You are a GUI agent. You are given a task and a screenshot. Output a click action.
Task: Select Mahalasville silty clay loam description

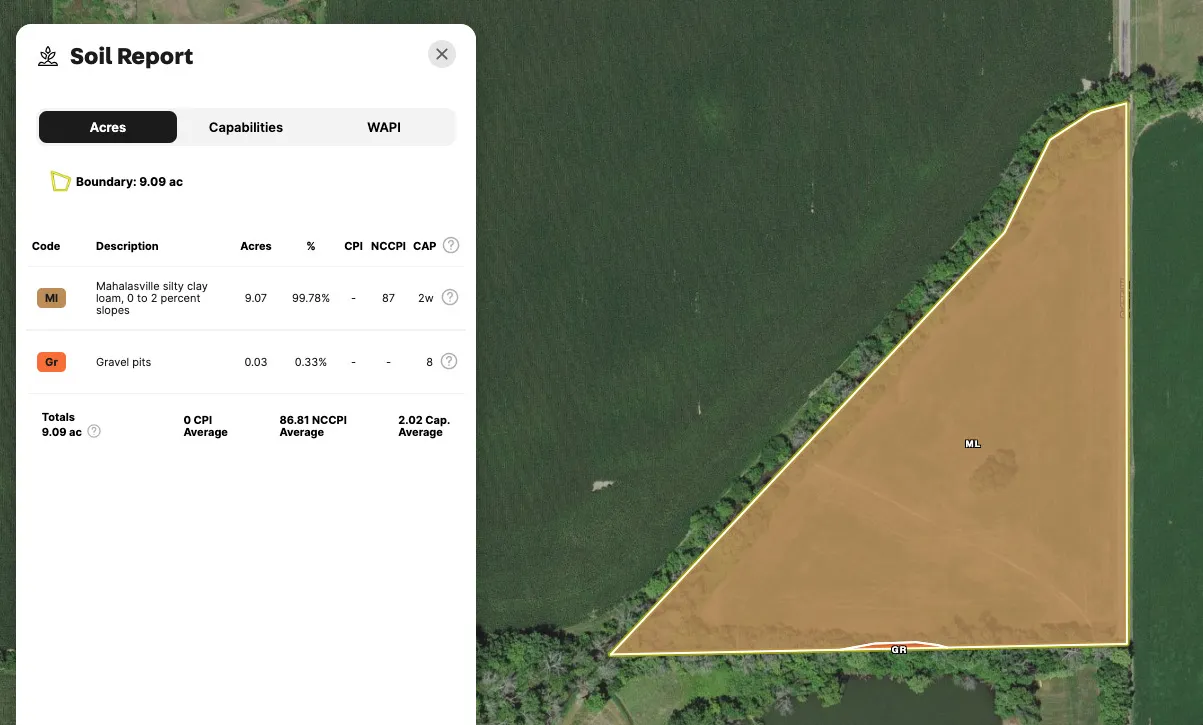(x=152, y=298)
